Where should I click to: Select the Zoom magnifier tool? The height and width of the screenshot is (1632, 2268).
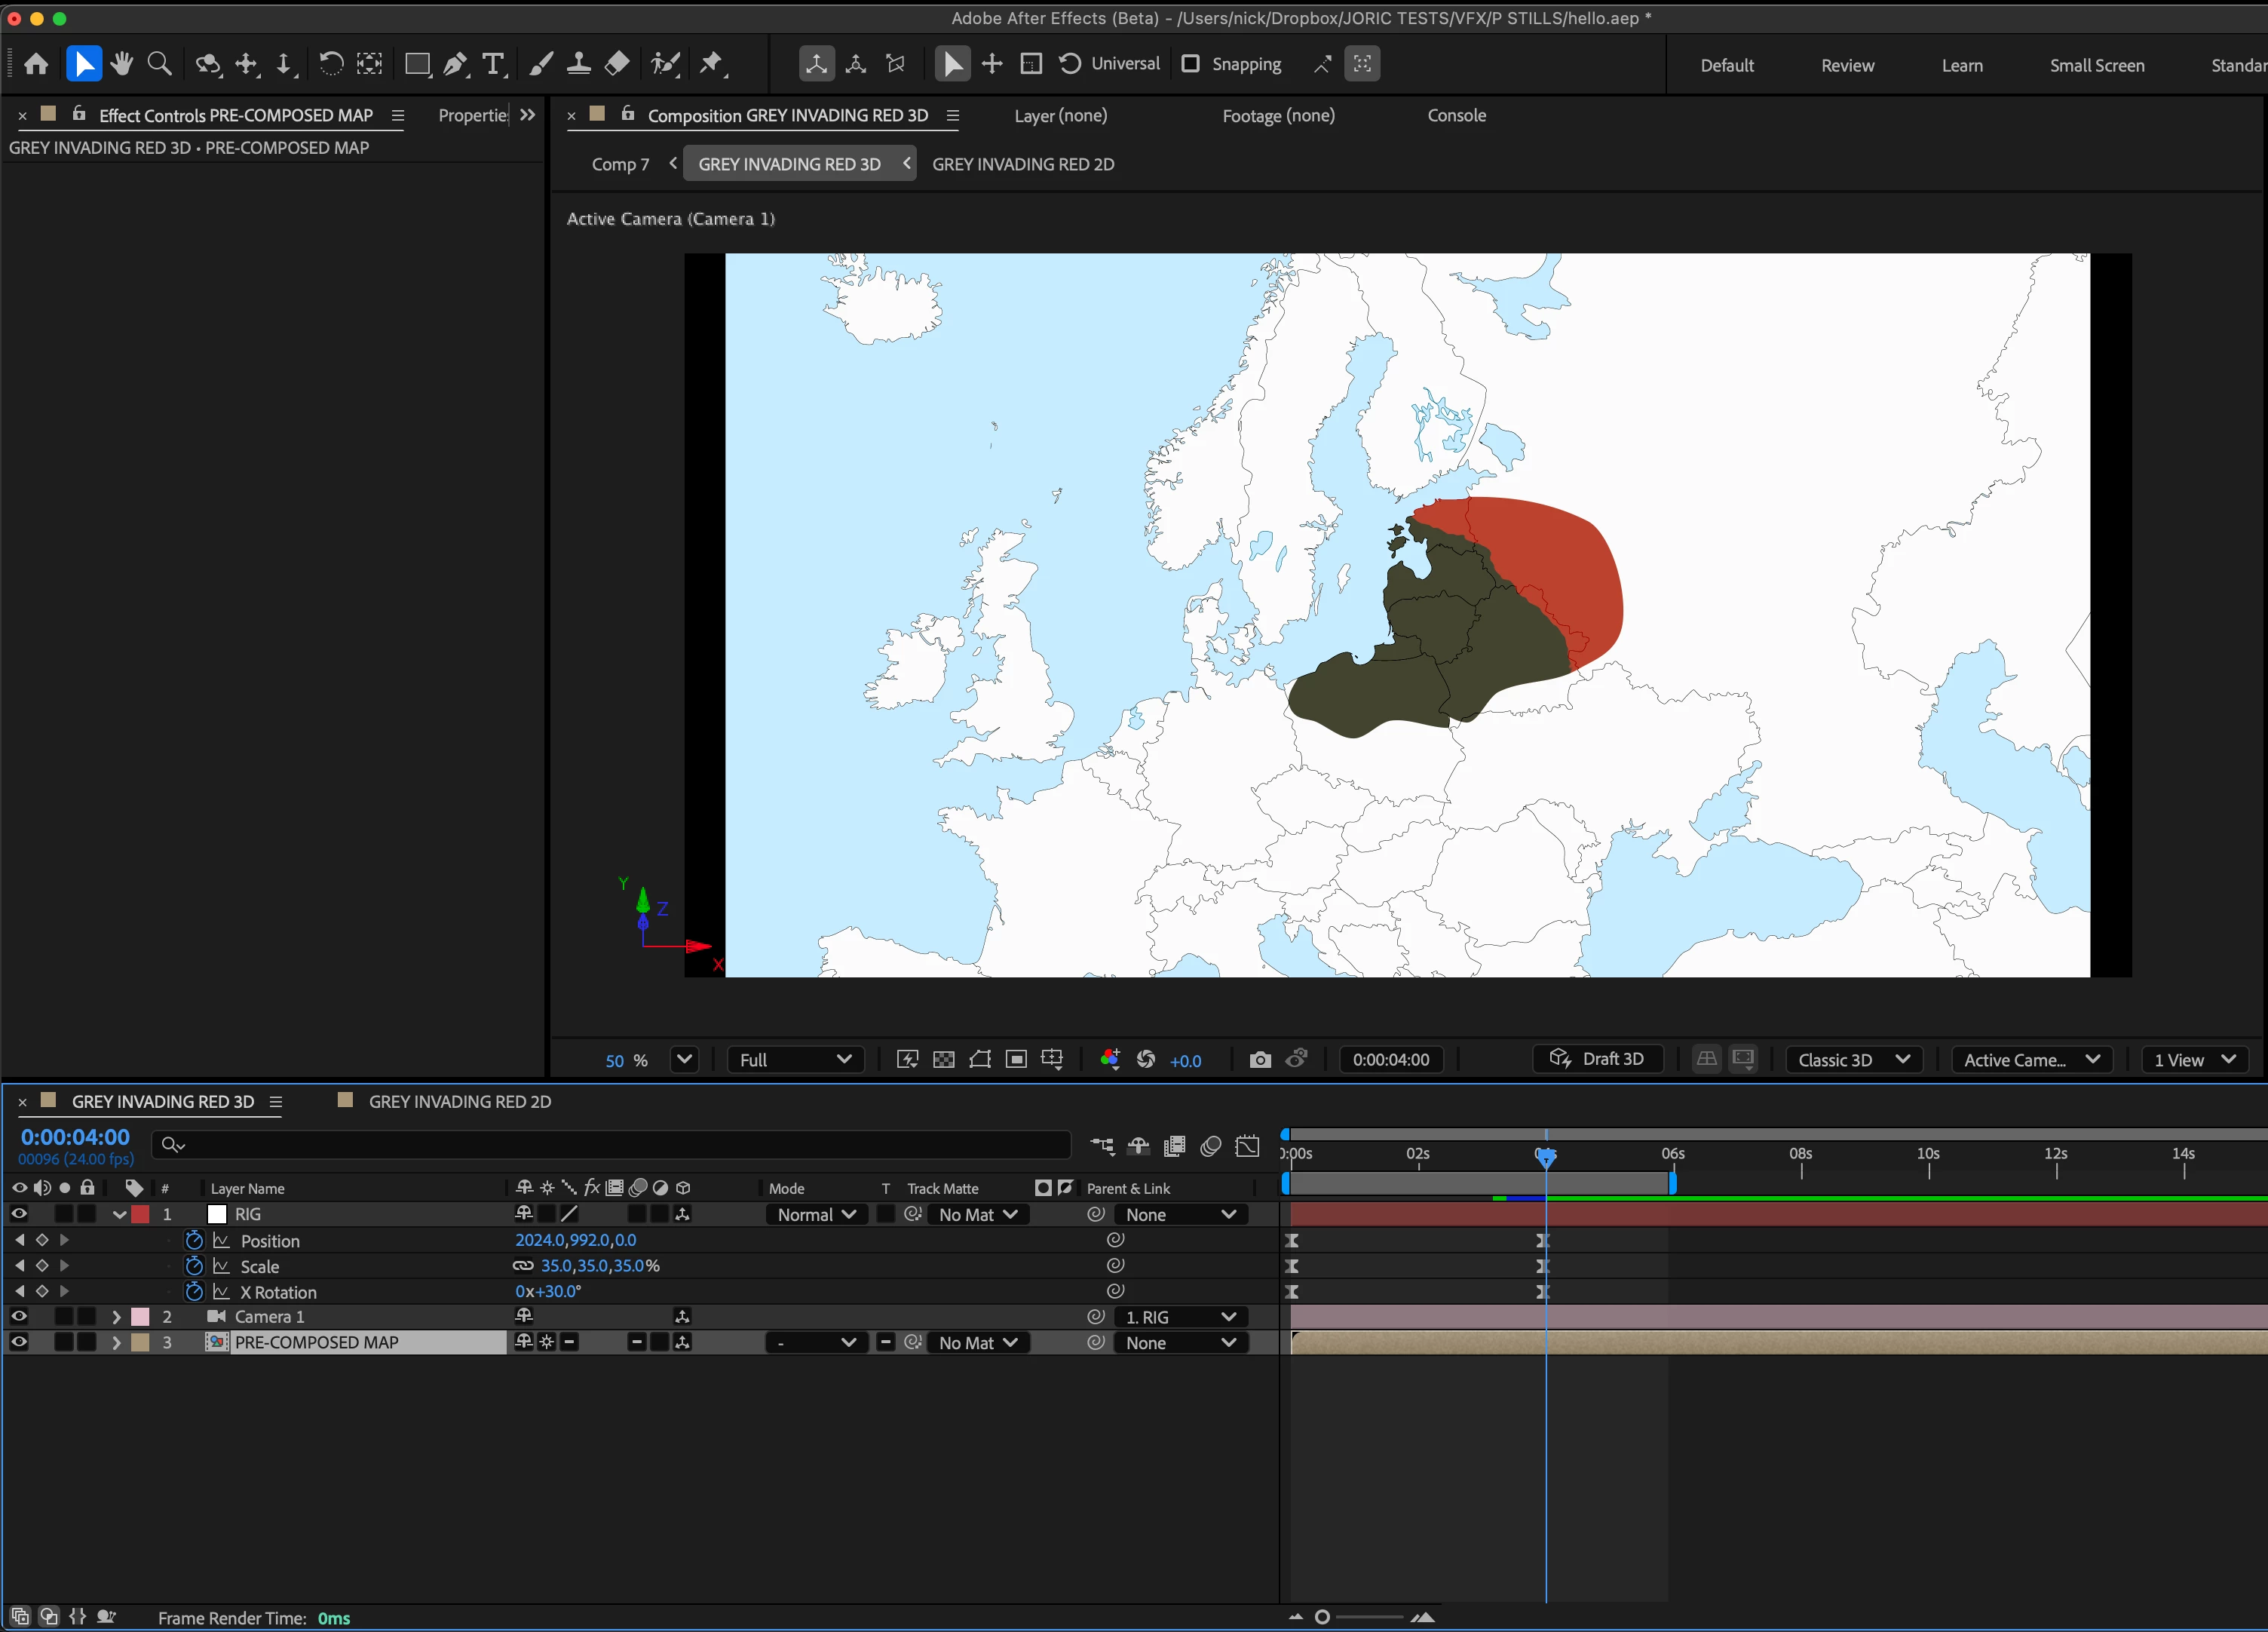159,65
